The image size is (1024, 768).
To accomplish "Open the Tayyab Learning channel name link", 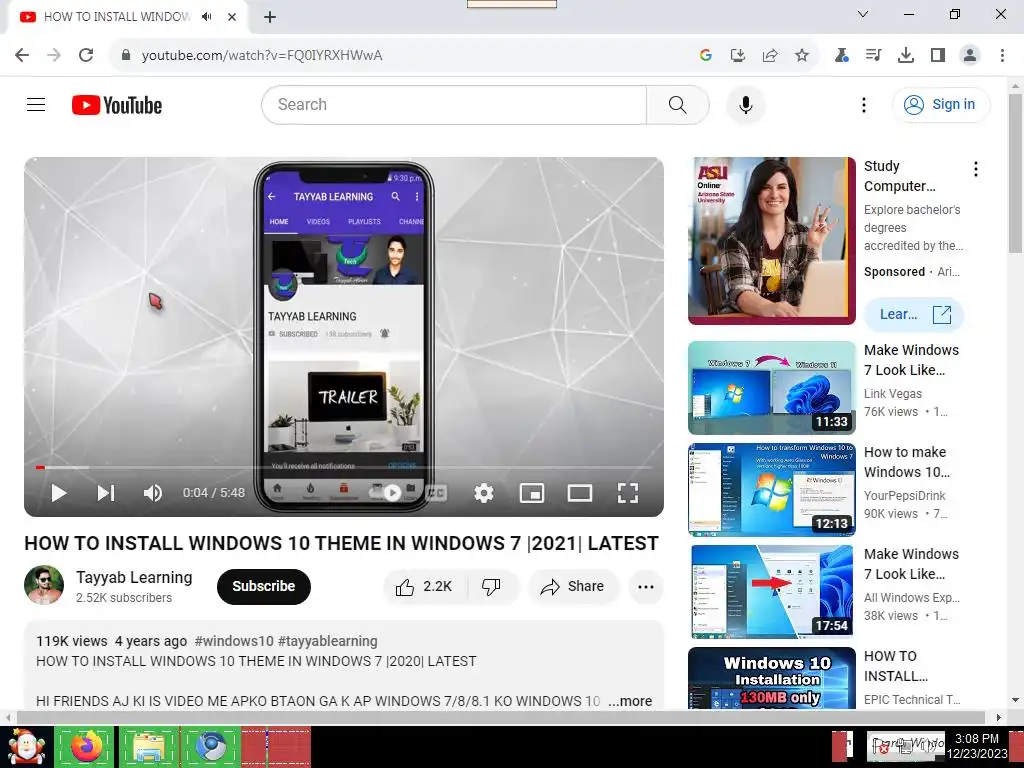I will click(134, 577).
